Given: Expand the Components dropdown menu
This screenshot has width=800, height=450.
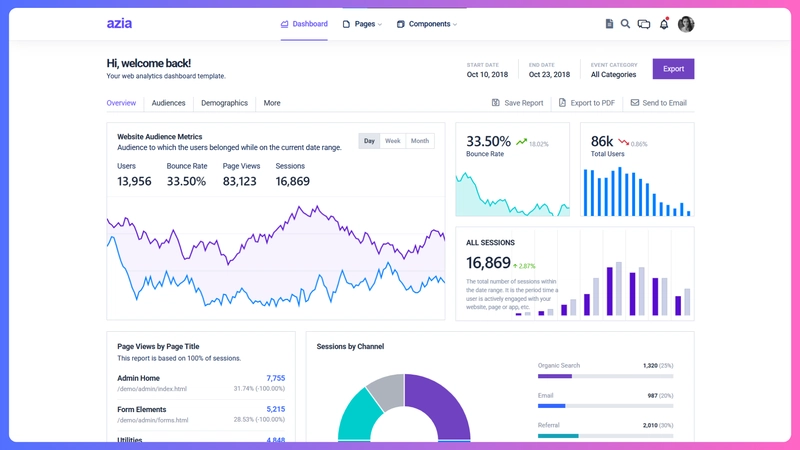Looking at the screenshot, I should [x=427, y=24].
